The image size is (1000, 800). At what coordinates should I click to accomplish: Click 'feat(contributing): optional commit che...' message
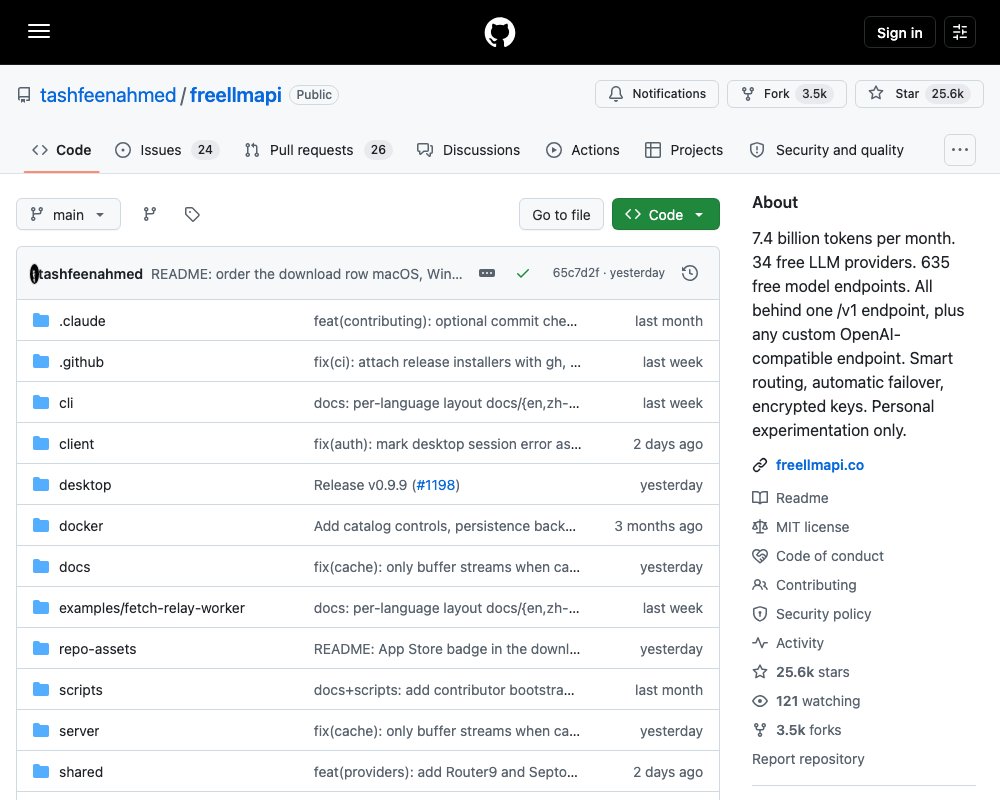click(x=445, y=321)
